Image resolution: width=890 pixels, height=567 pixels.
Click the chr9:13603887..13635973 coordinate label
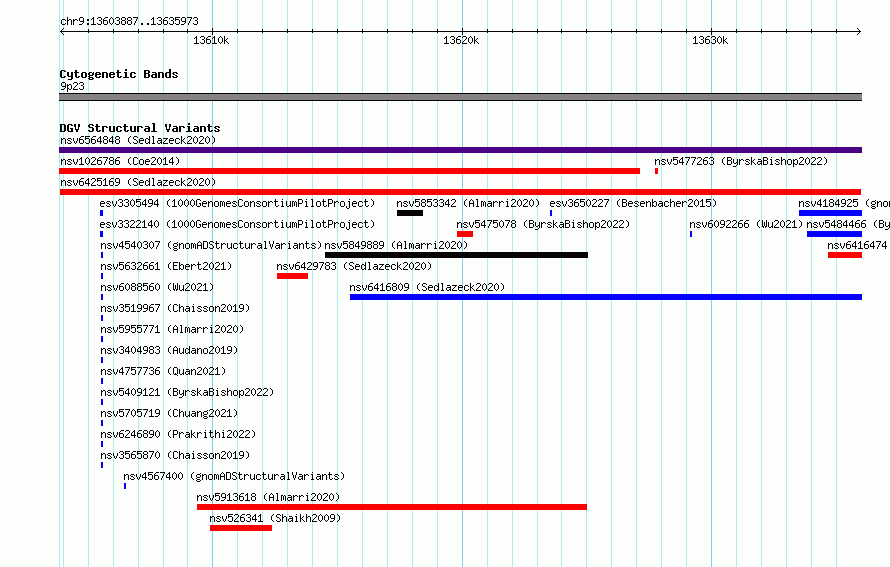[129, 22]
